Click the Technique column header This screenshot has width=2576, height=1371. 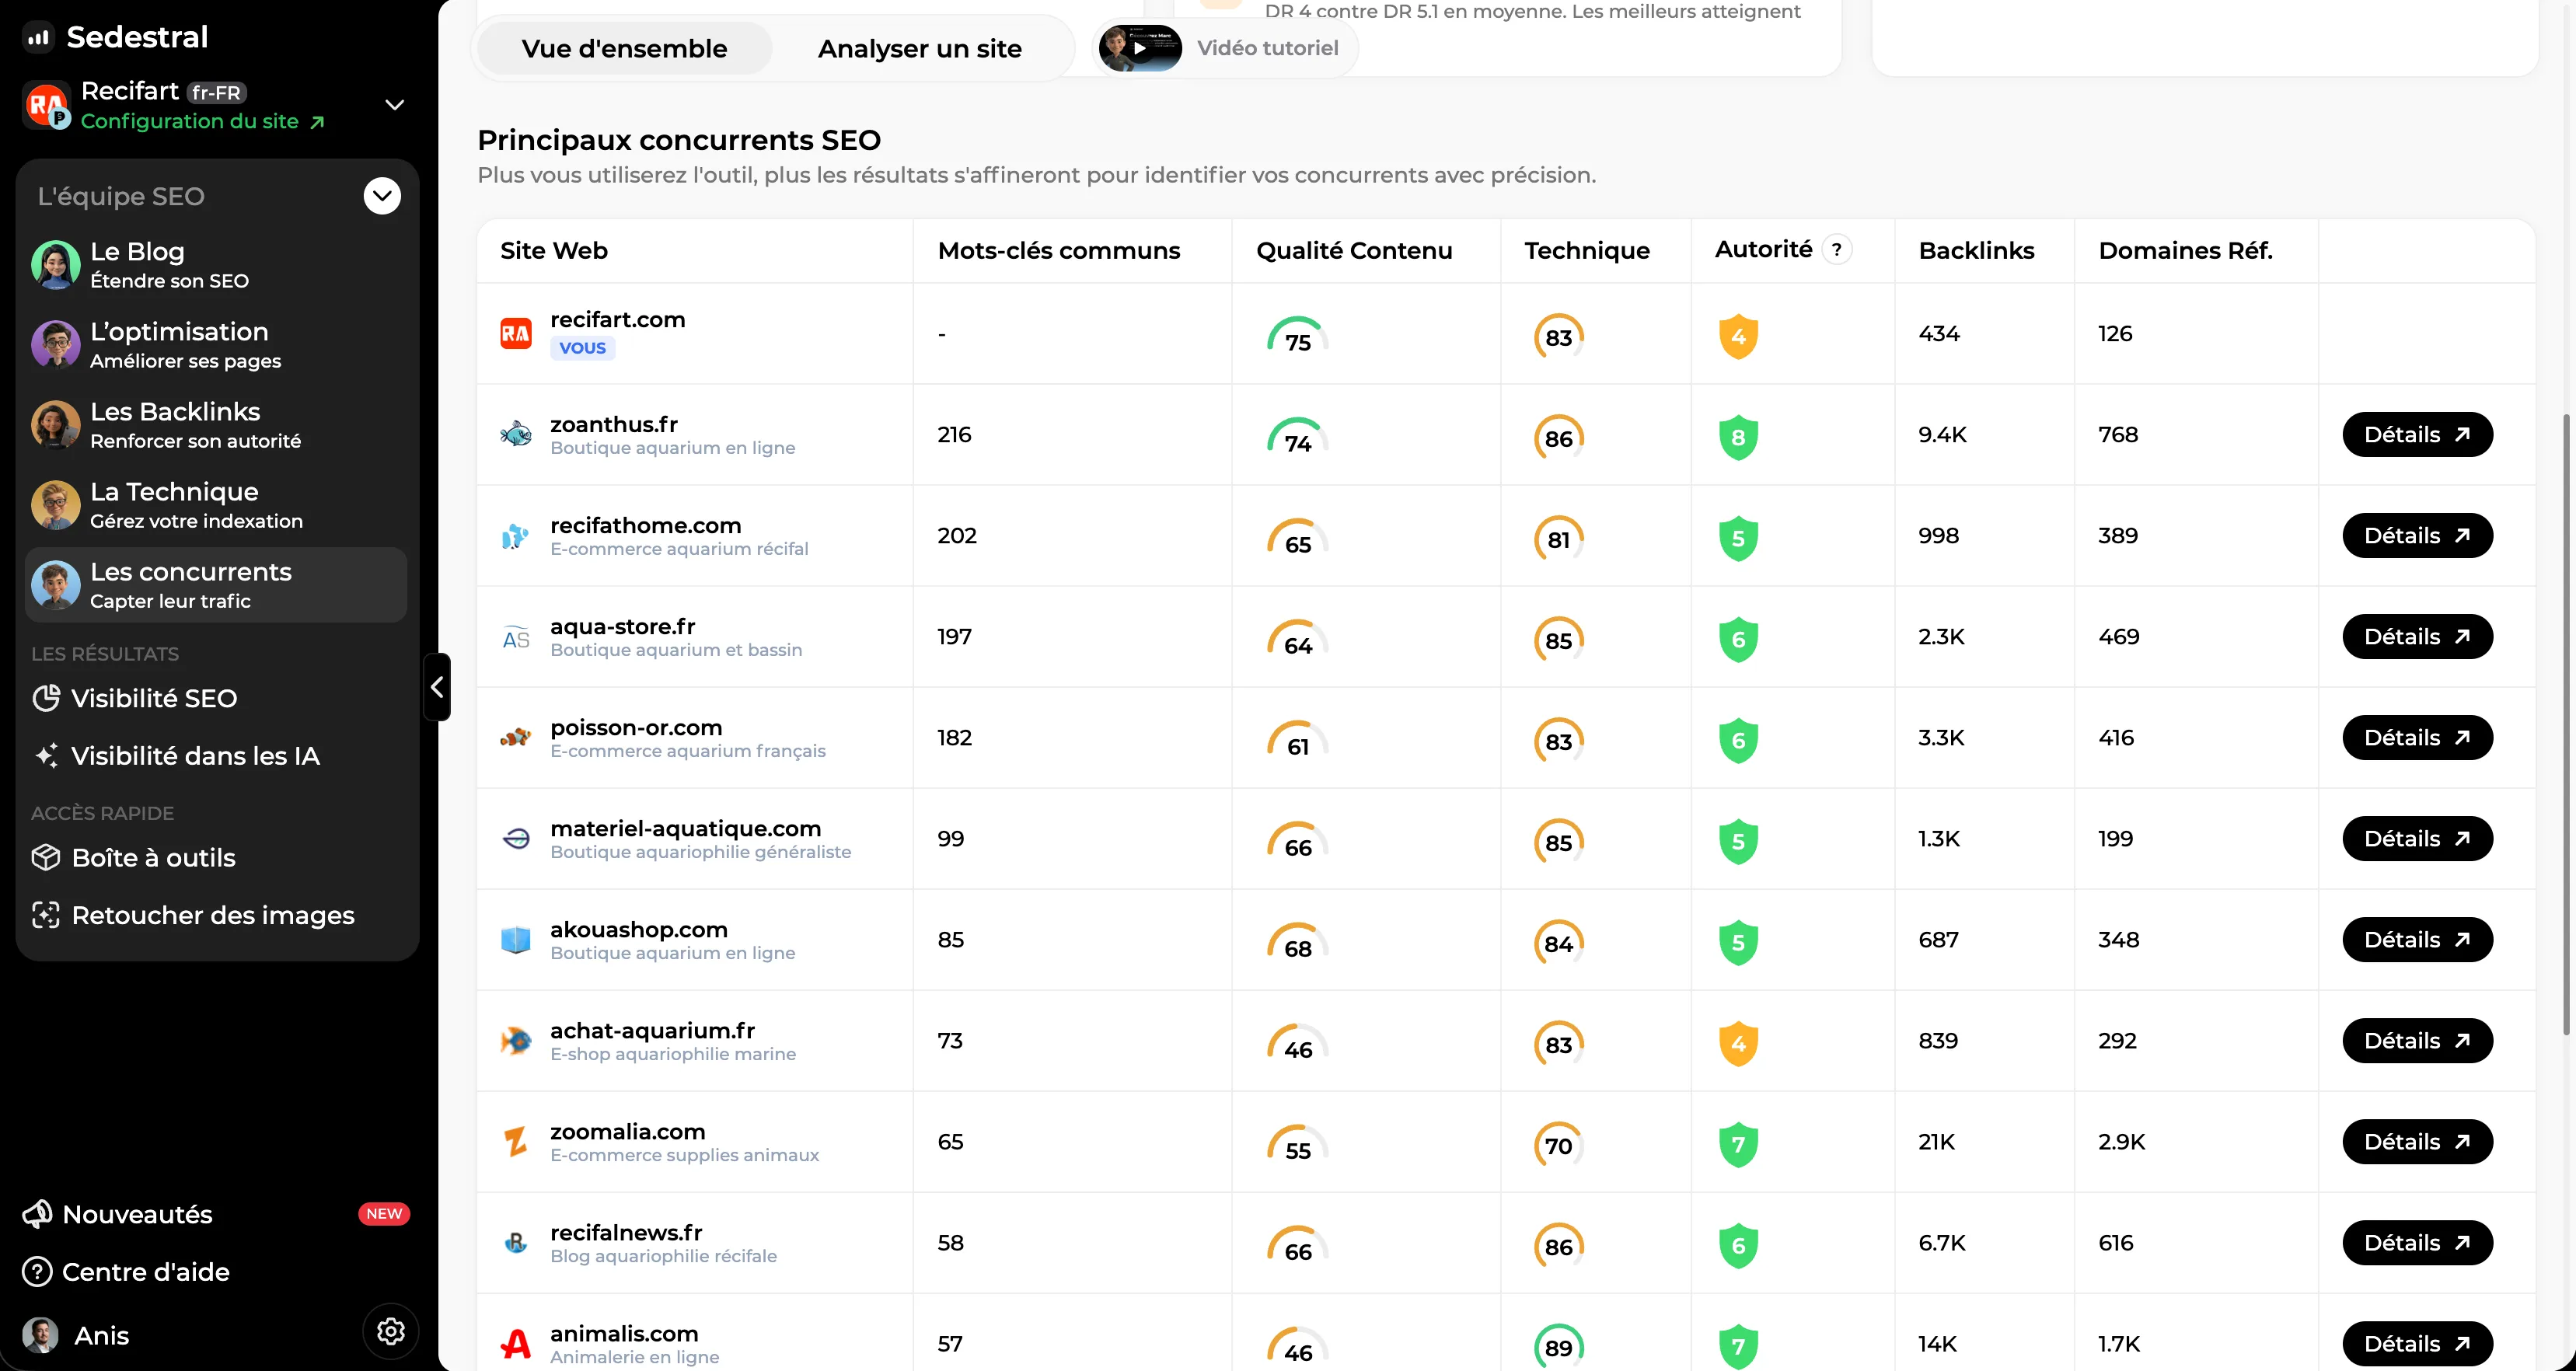tap(1586, 251)
